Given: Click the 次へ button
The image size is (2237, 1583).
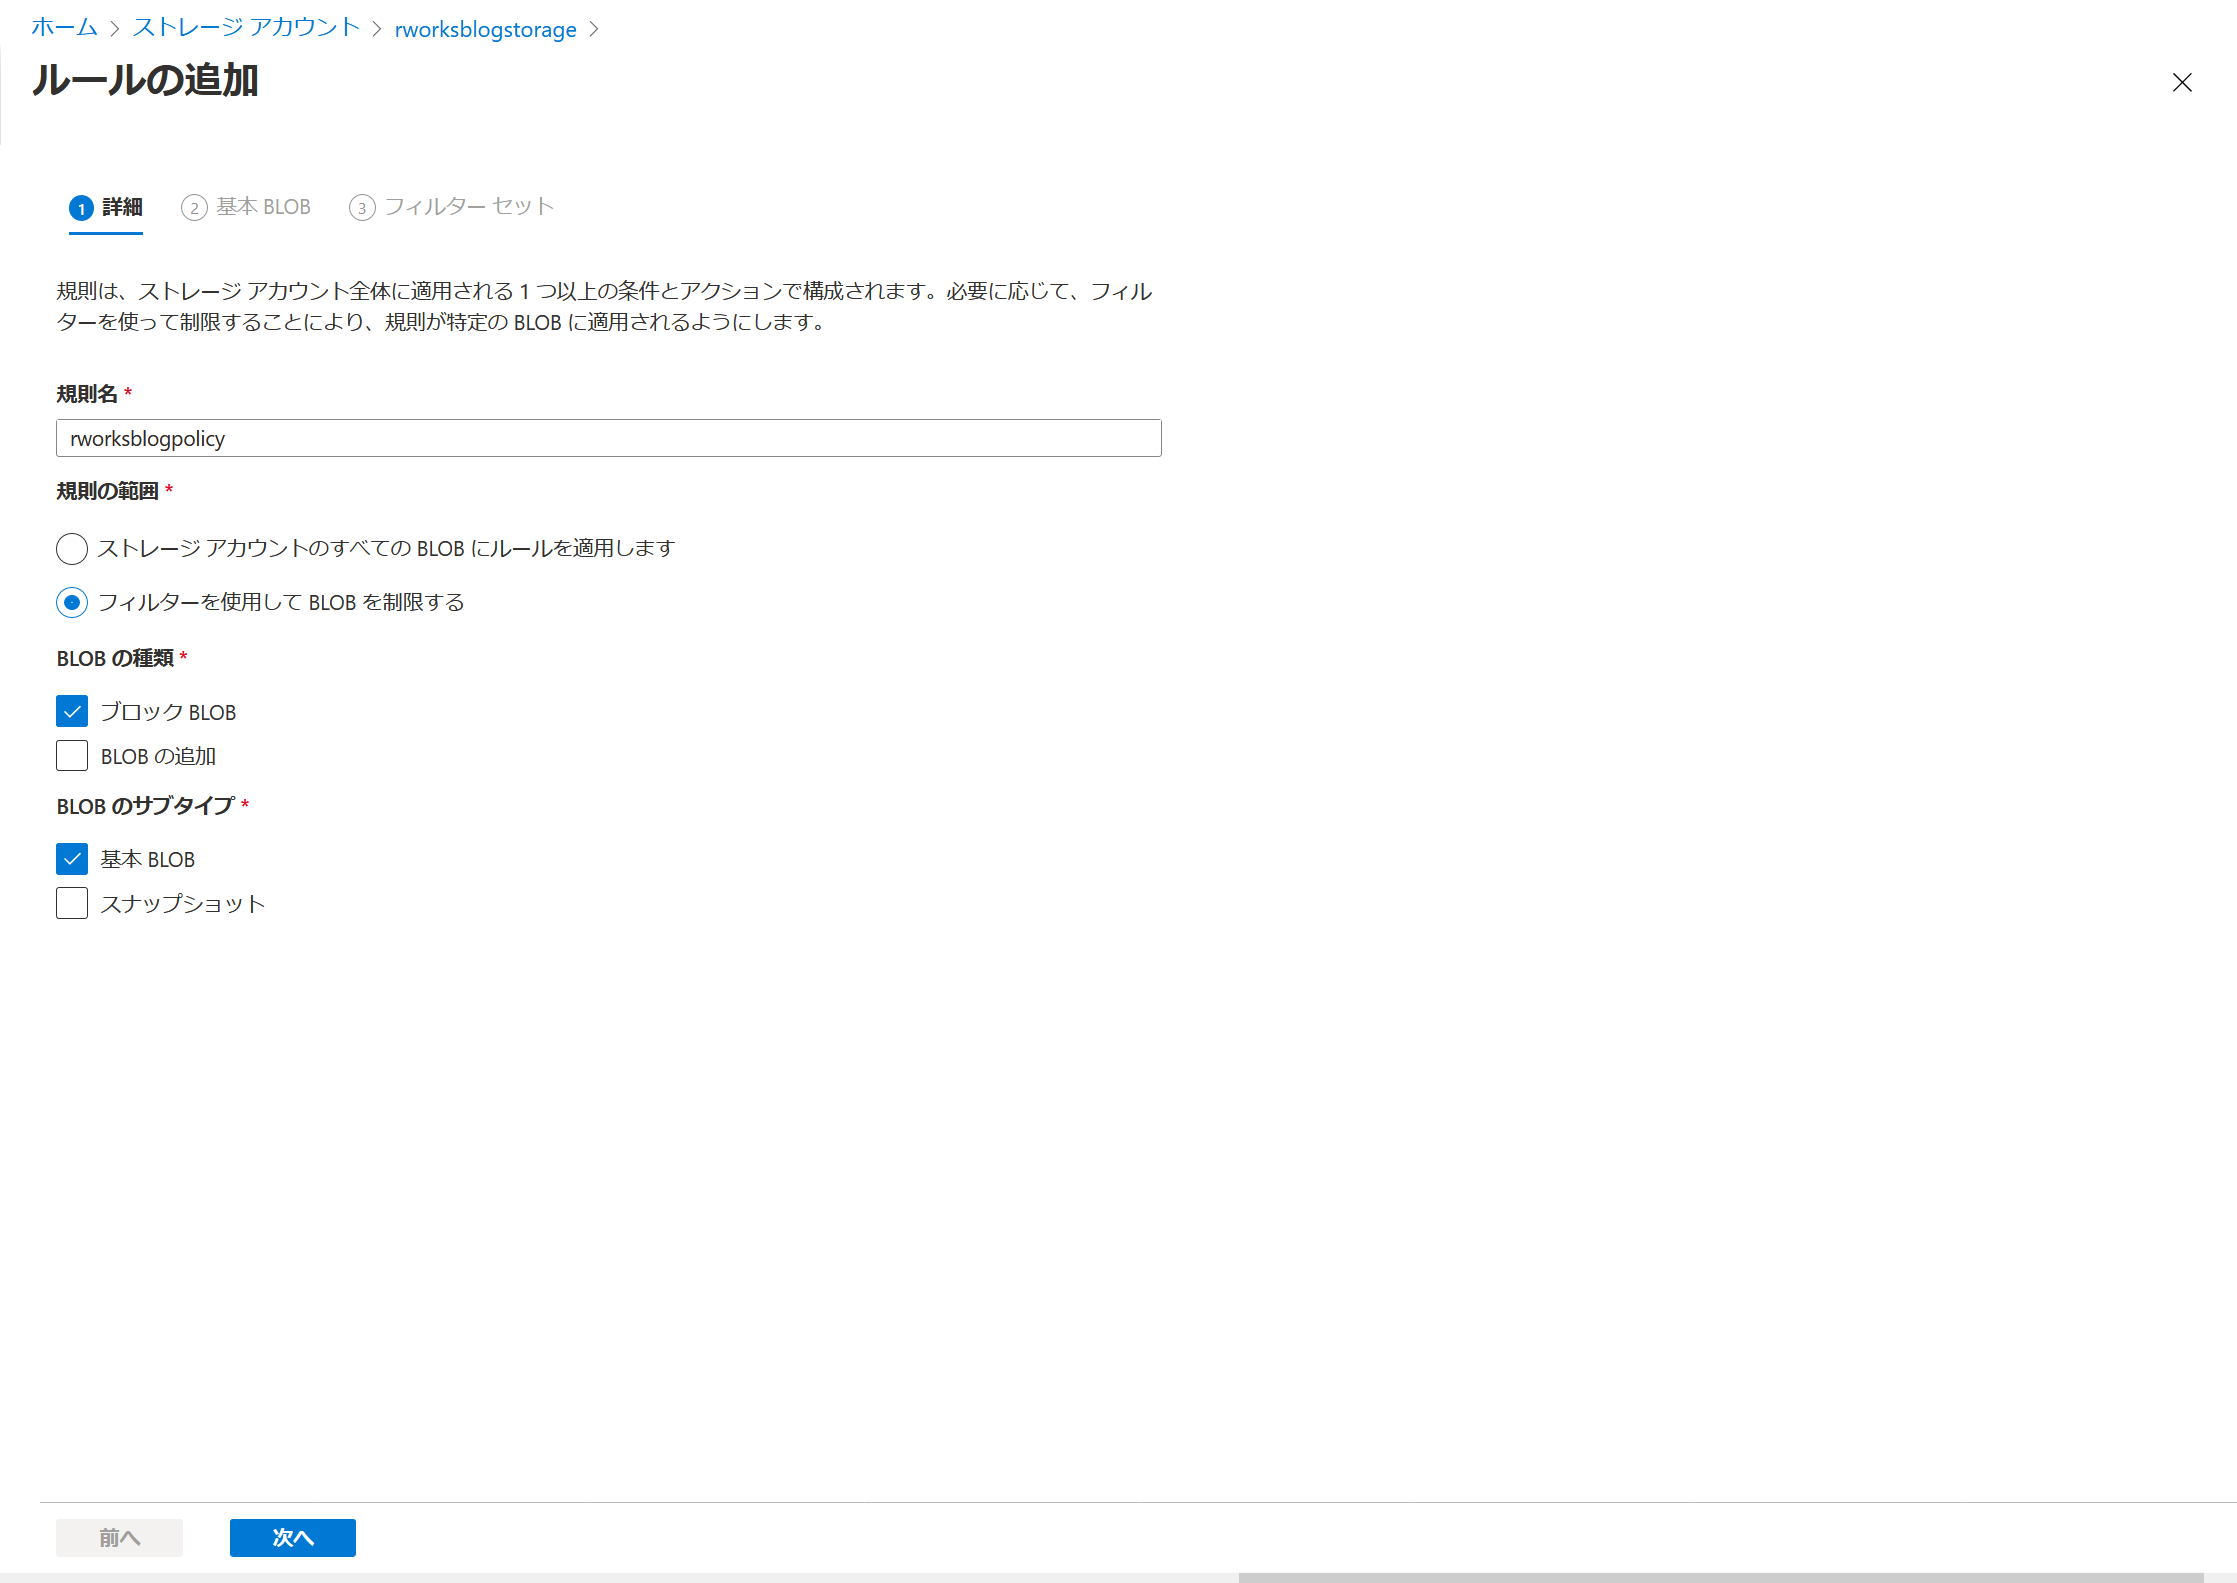Looking at the screenshot, I should 293,1537.
